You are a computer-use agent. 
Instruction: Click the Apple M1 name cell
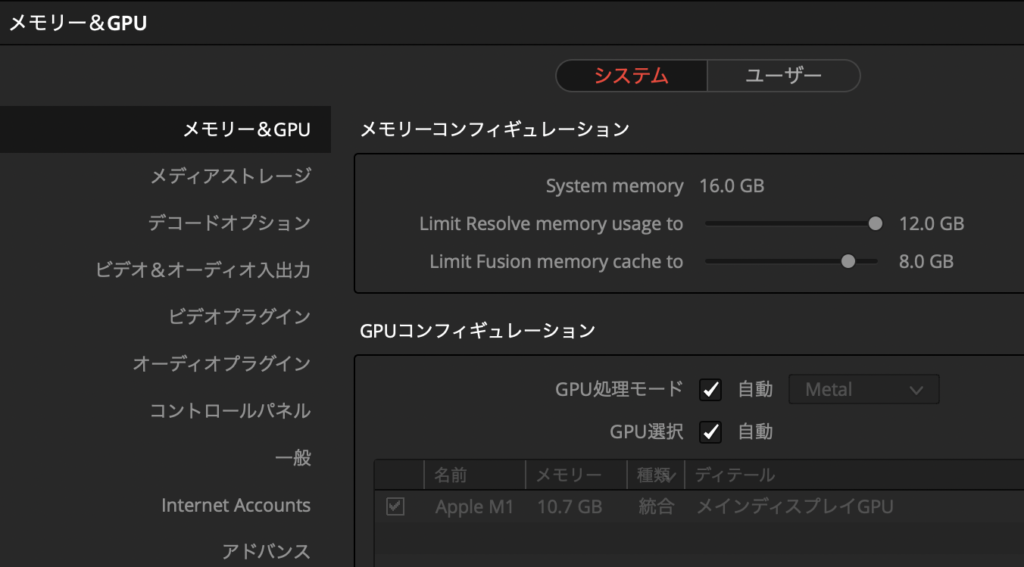coord(475,507)
